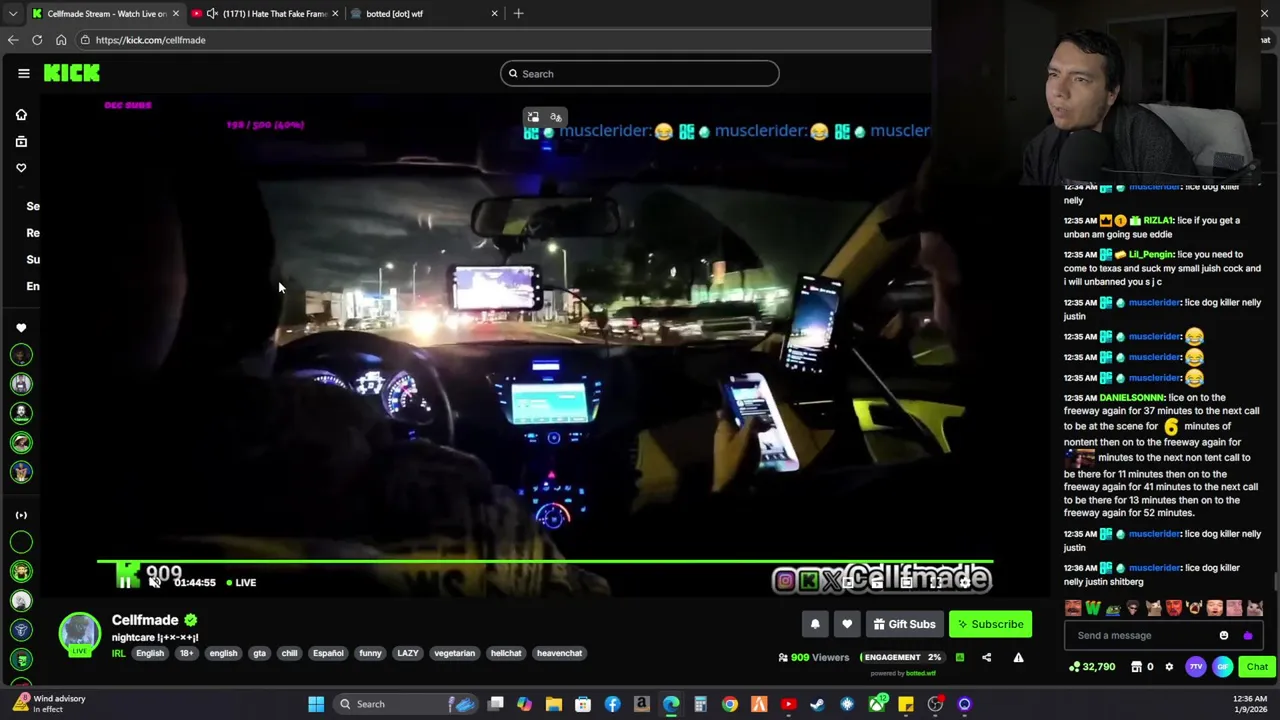Select the vegetarian tag
This screenshot has height=720, width=1280.
[454, 653]
